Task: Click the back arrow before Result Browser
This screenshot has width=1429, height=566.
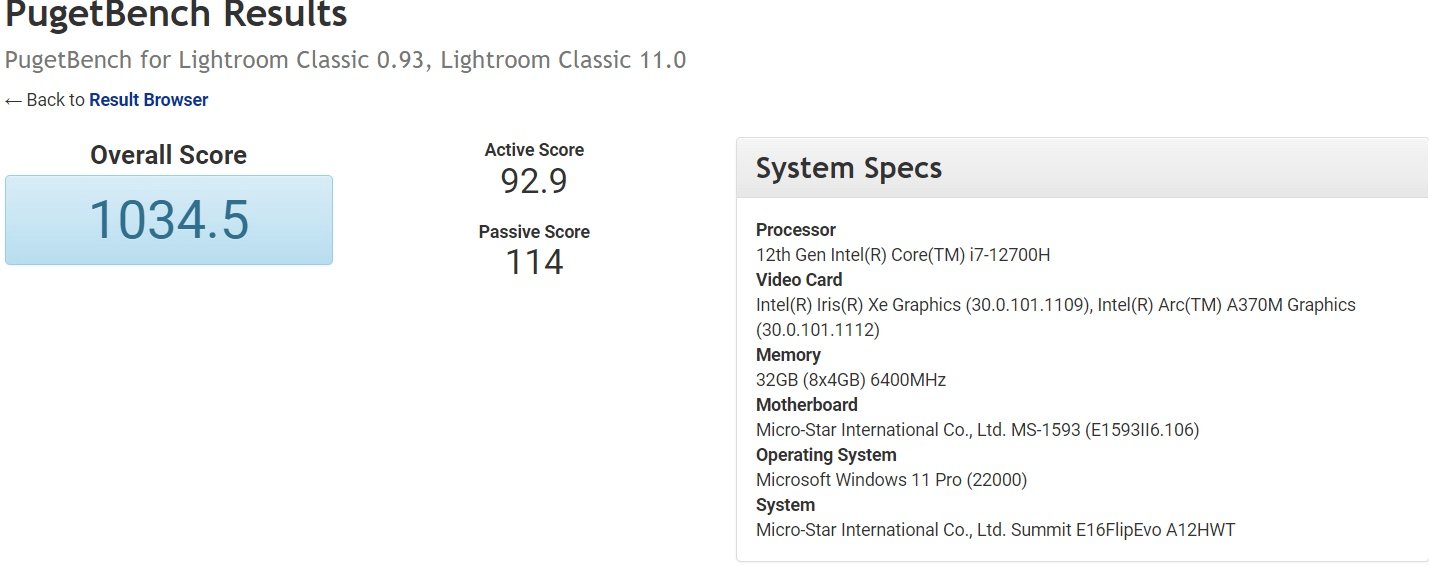Action: (13, 100)
